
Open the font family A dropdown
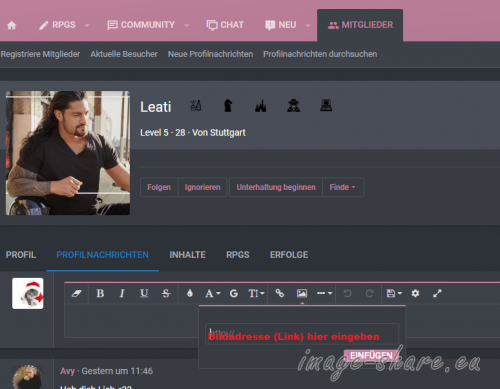point(212,293)
